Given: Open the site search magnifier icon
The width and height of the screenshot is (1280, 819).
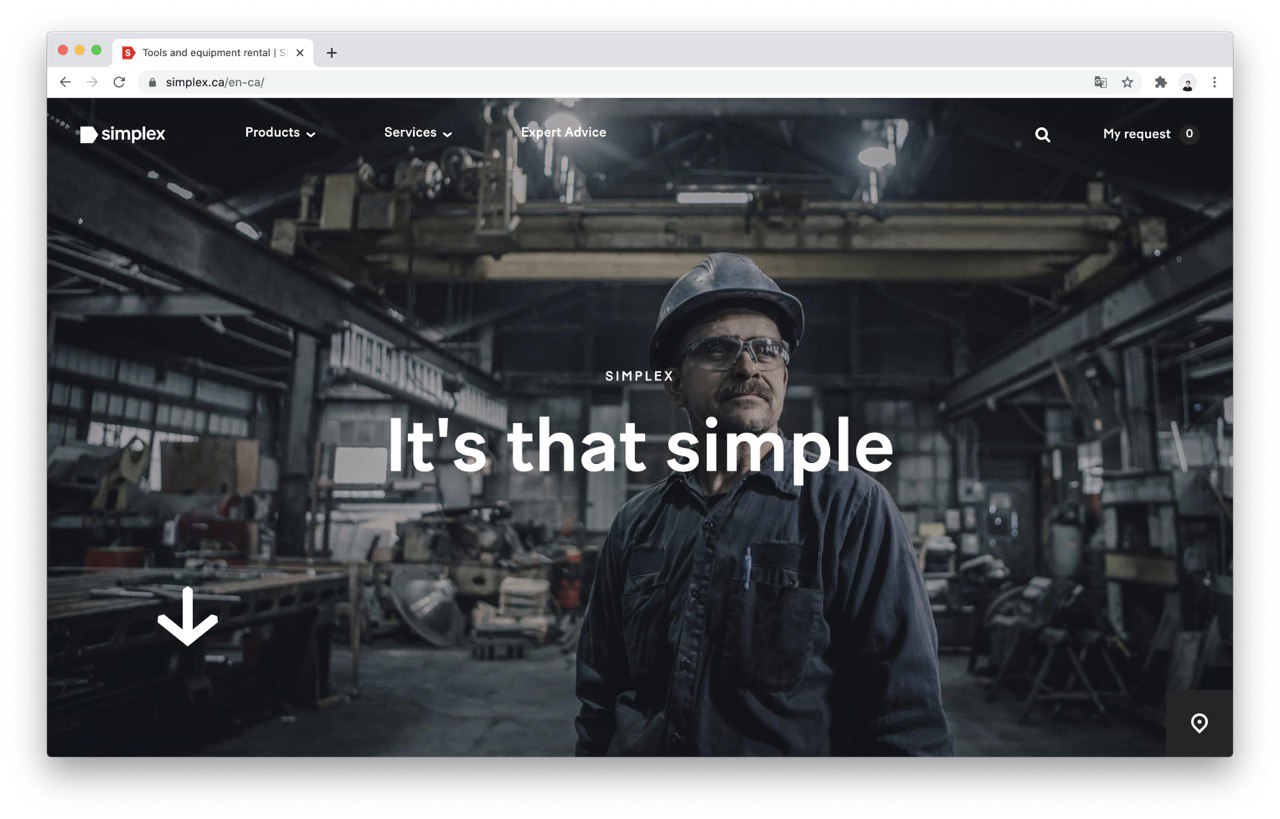Looking at the screenshot, I should coord(1042,134).
